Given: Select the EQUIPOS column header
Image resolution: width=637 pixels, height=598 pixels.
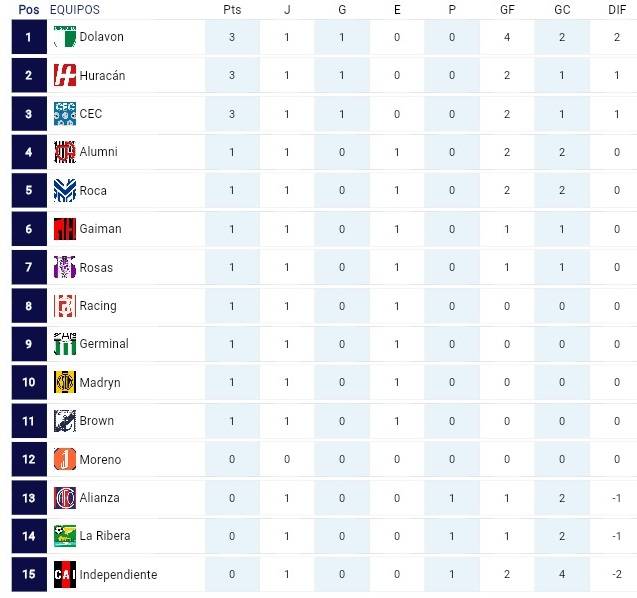Looking at the screenshot, I should (x=75, y=9).
